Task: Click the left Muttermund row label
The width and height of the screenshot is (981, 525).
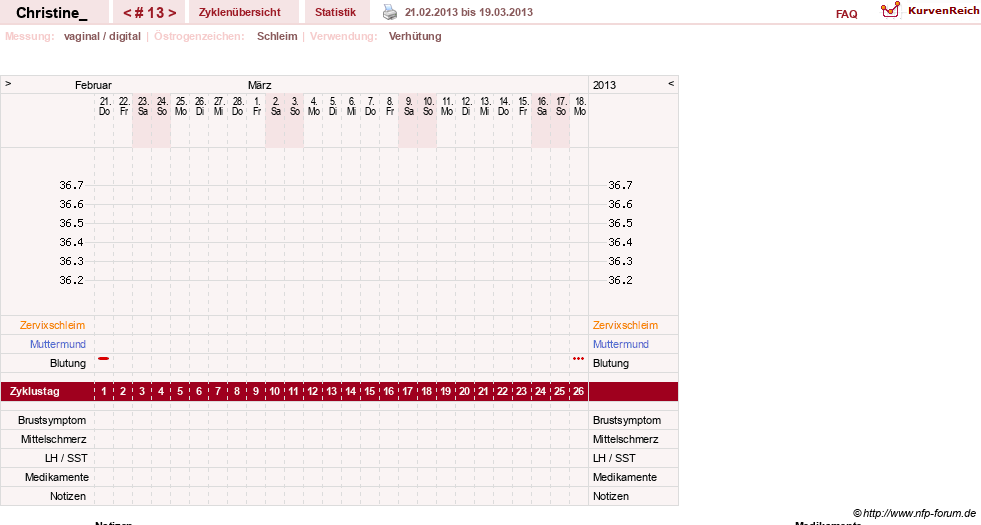Action: point(58,344)
